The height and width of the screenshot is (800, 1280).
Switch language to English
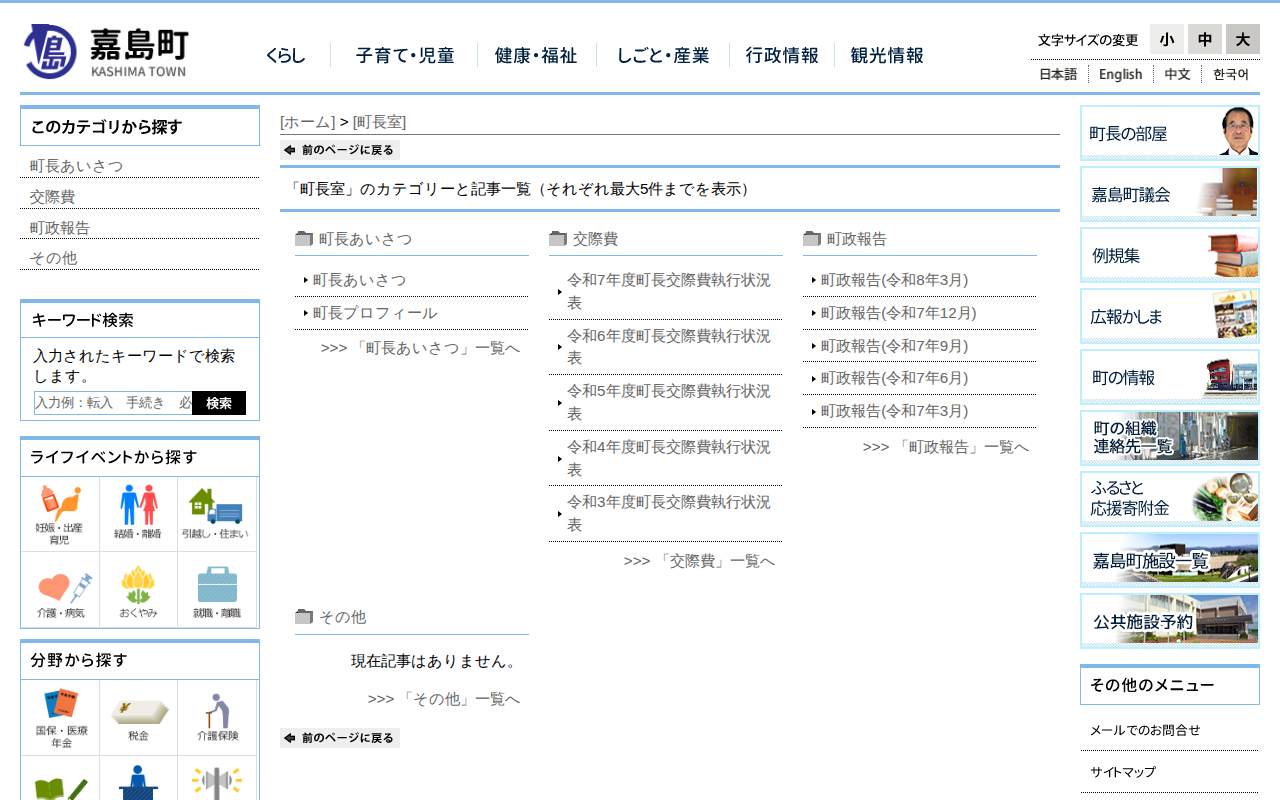point(1120,74)
